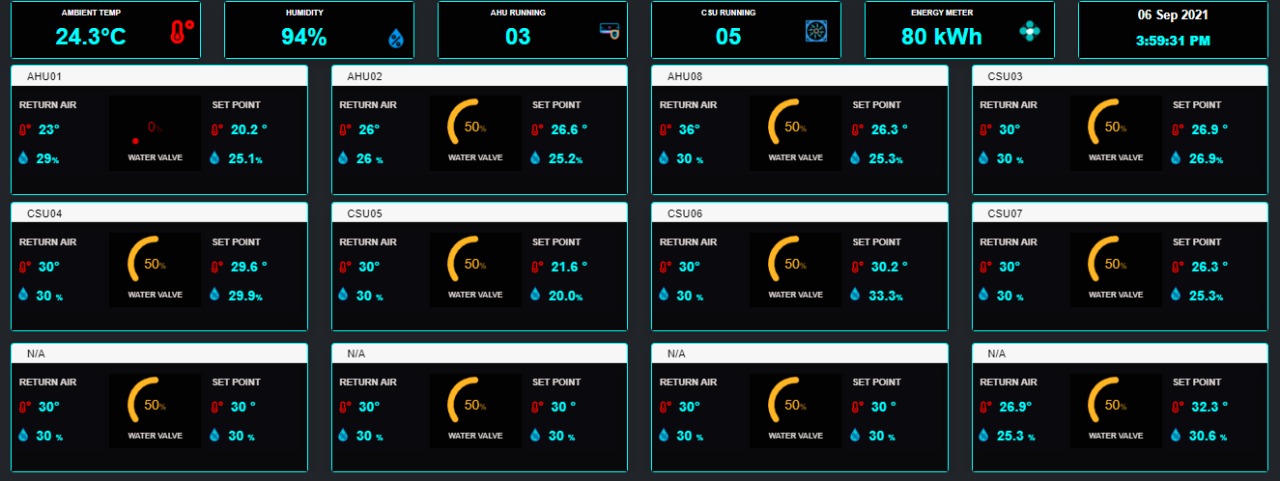Click the 06 Sep 2021 date display
Viewport: 1280px width, 481px height.
pyautogui.click(x=1173, y=16)
